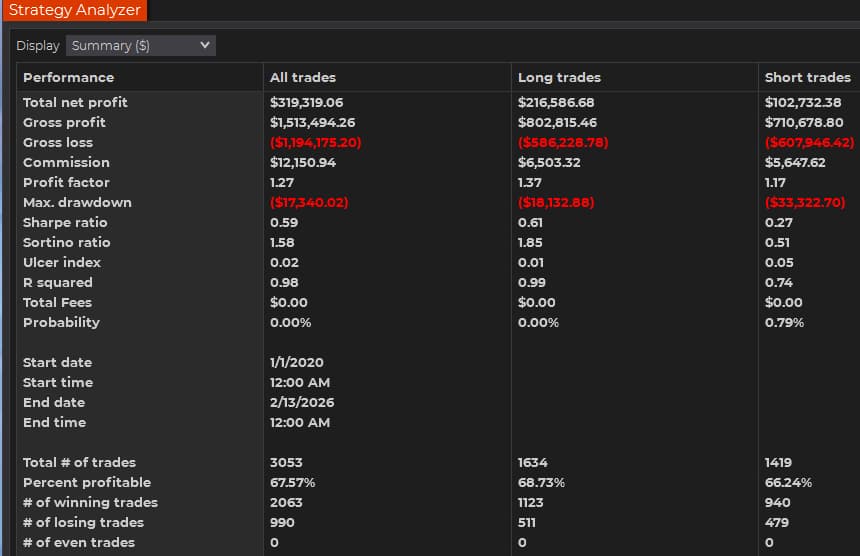Click Short profit factor 1.17
This screenshot has width=860, height=556.
click(776, 183)
